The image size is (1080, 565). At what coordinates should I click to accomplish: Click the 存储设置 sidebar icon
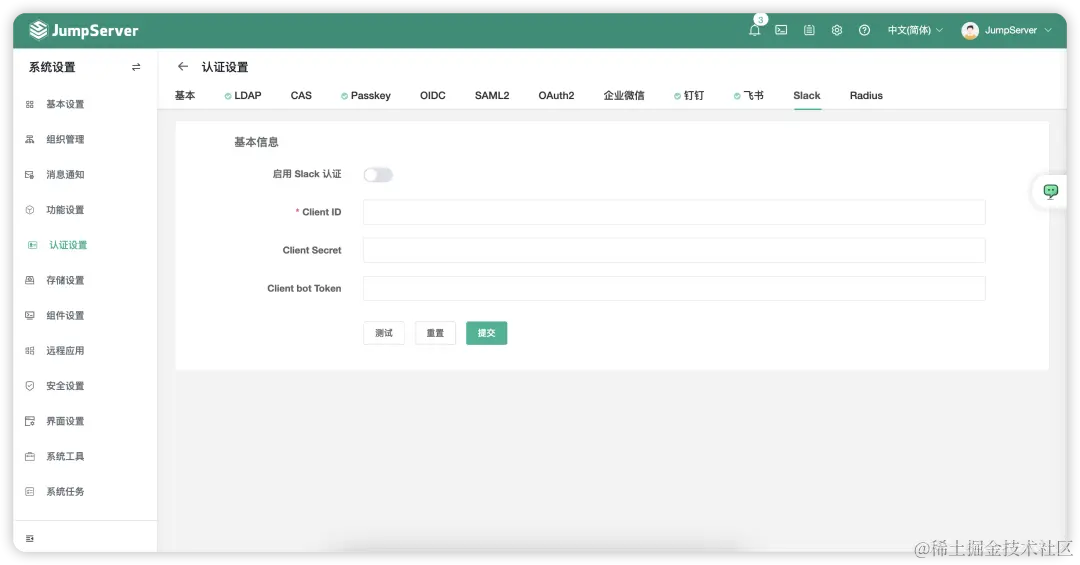[x=30, y=280]
